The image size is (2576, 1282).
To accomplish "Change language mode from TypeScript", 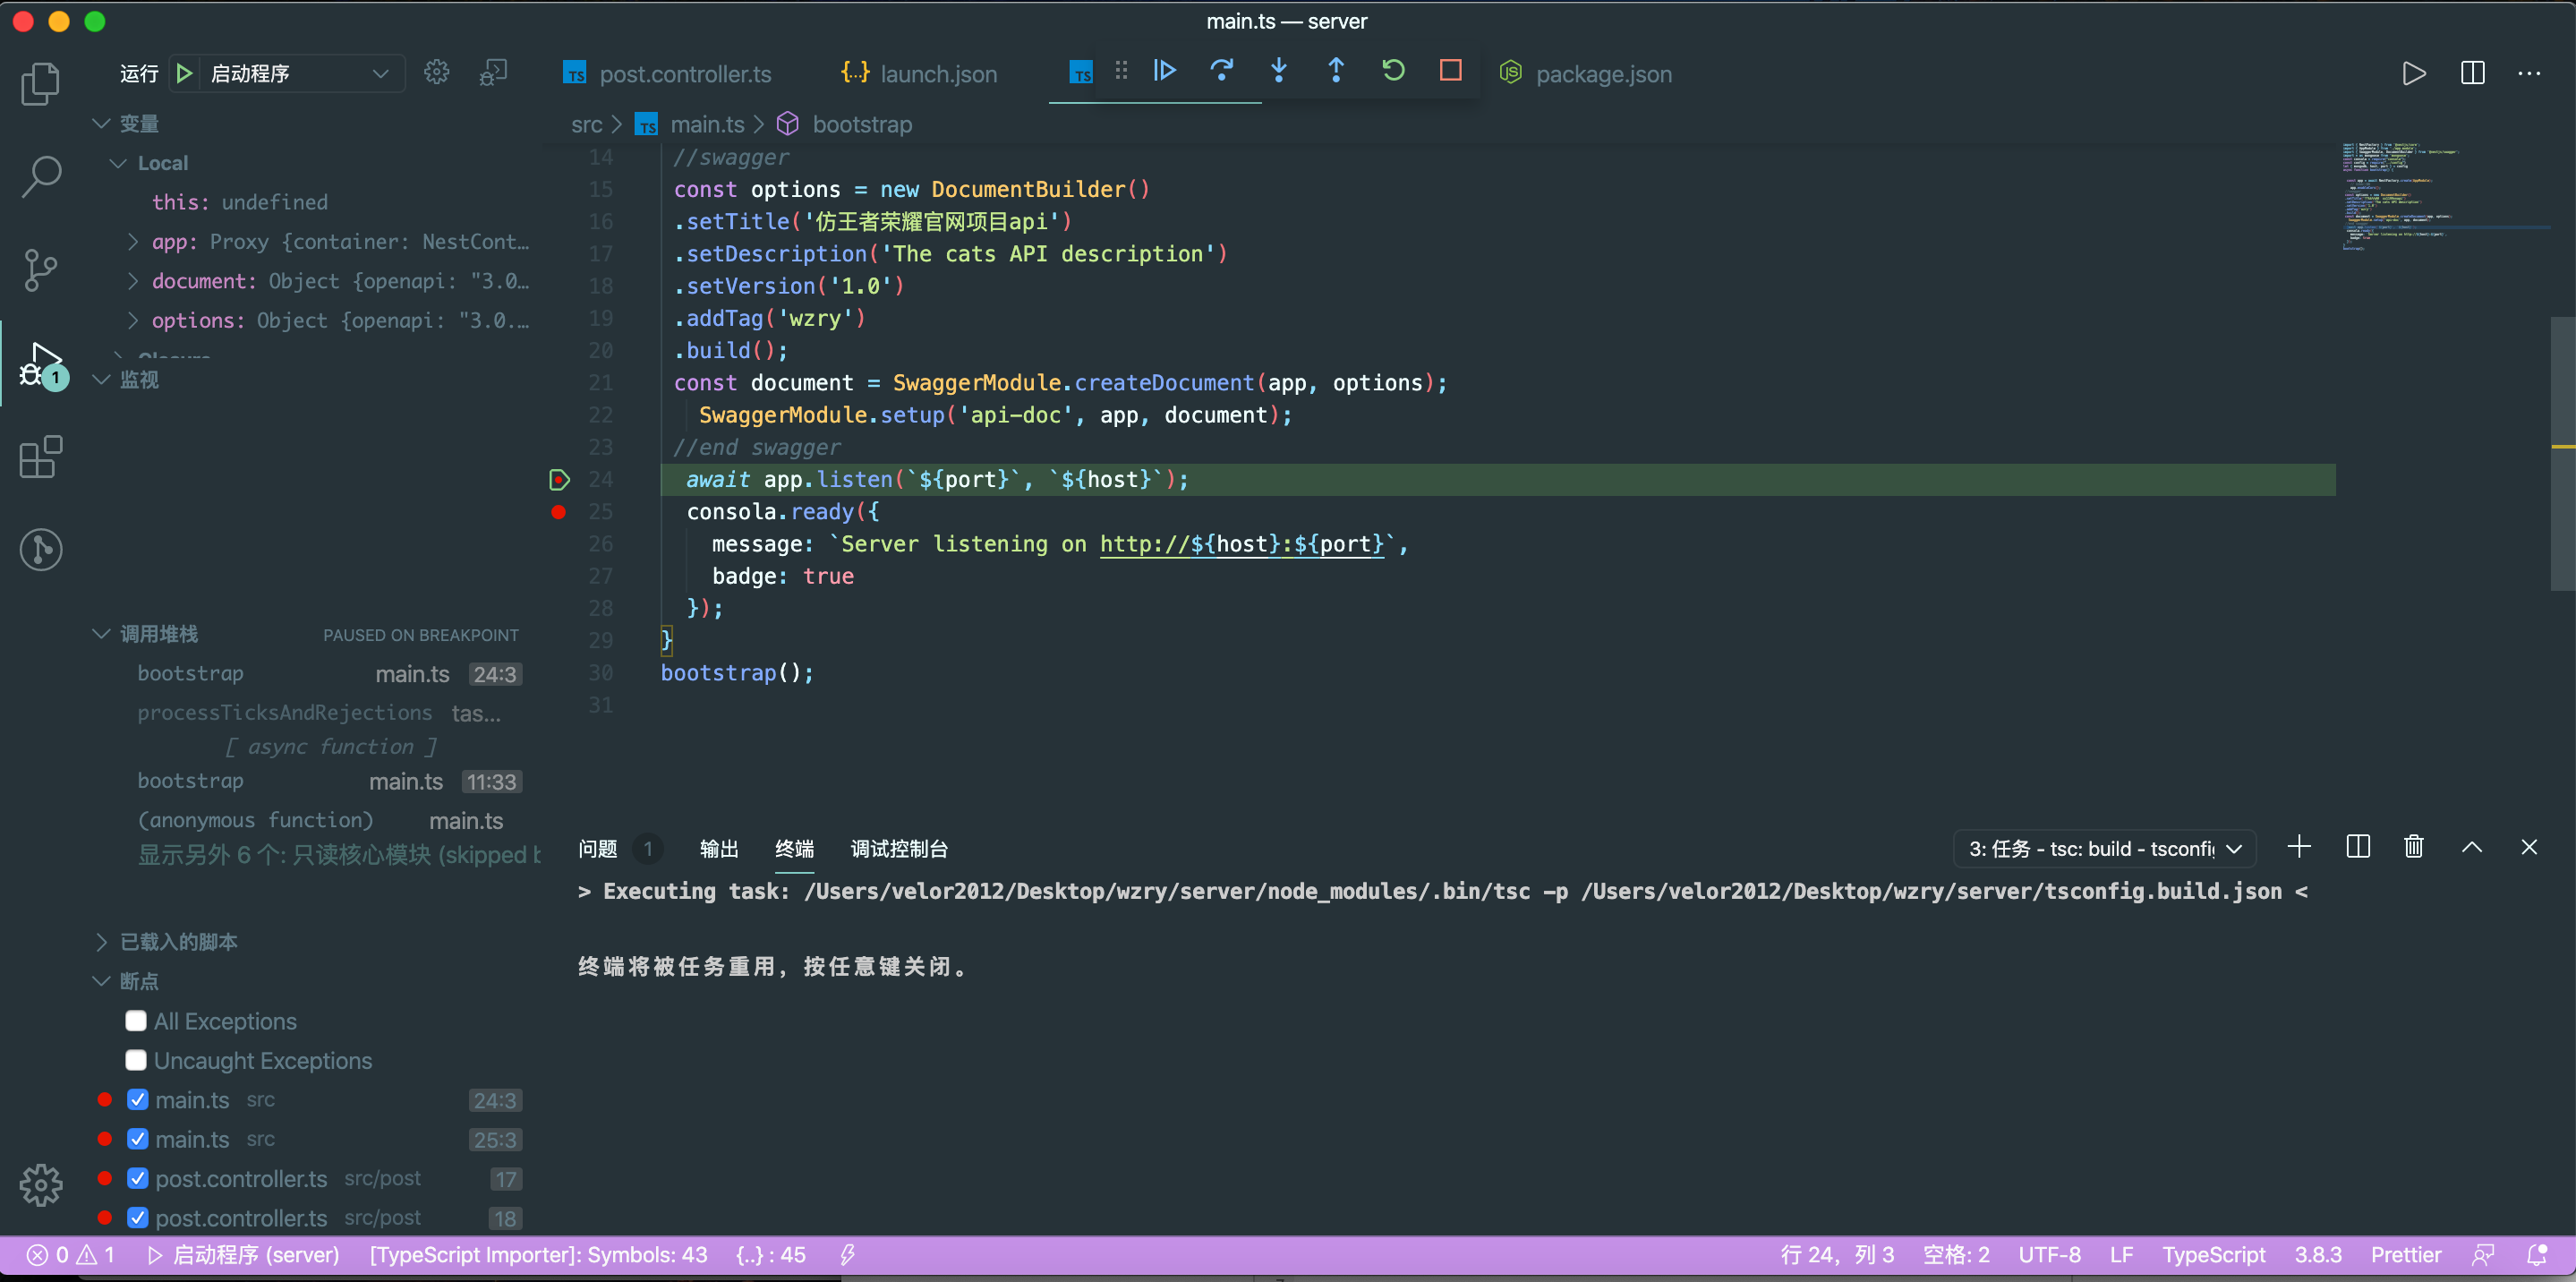I will click(x=2213, y=1255).
